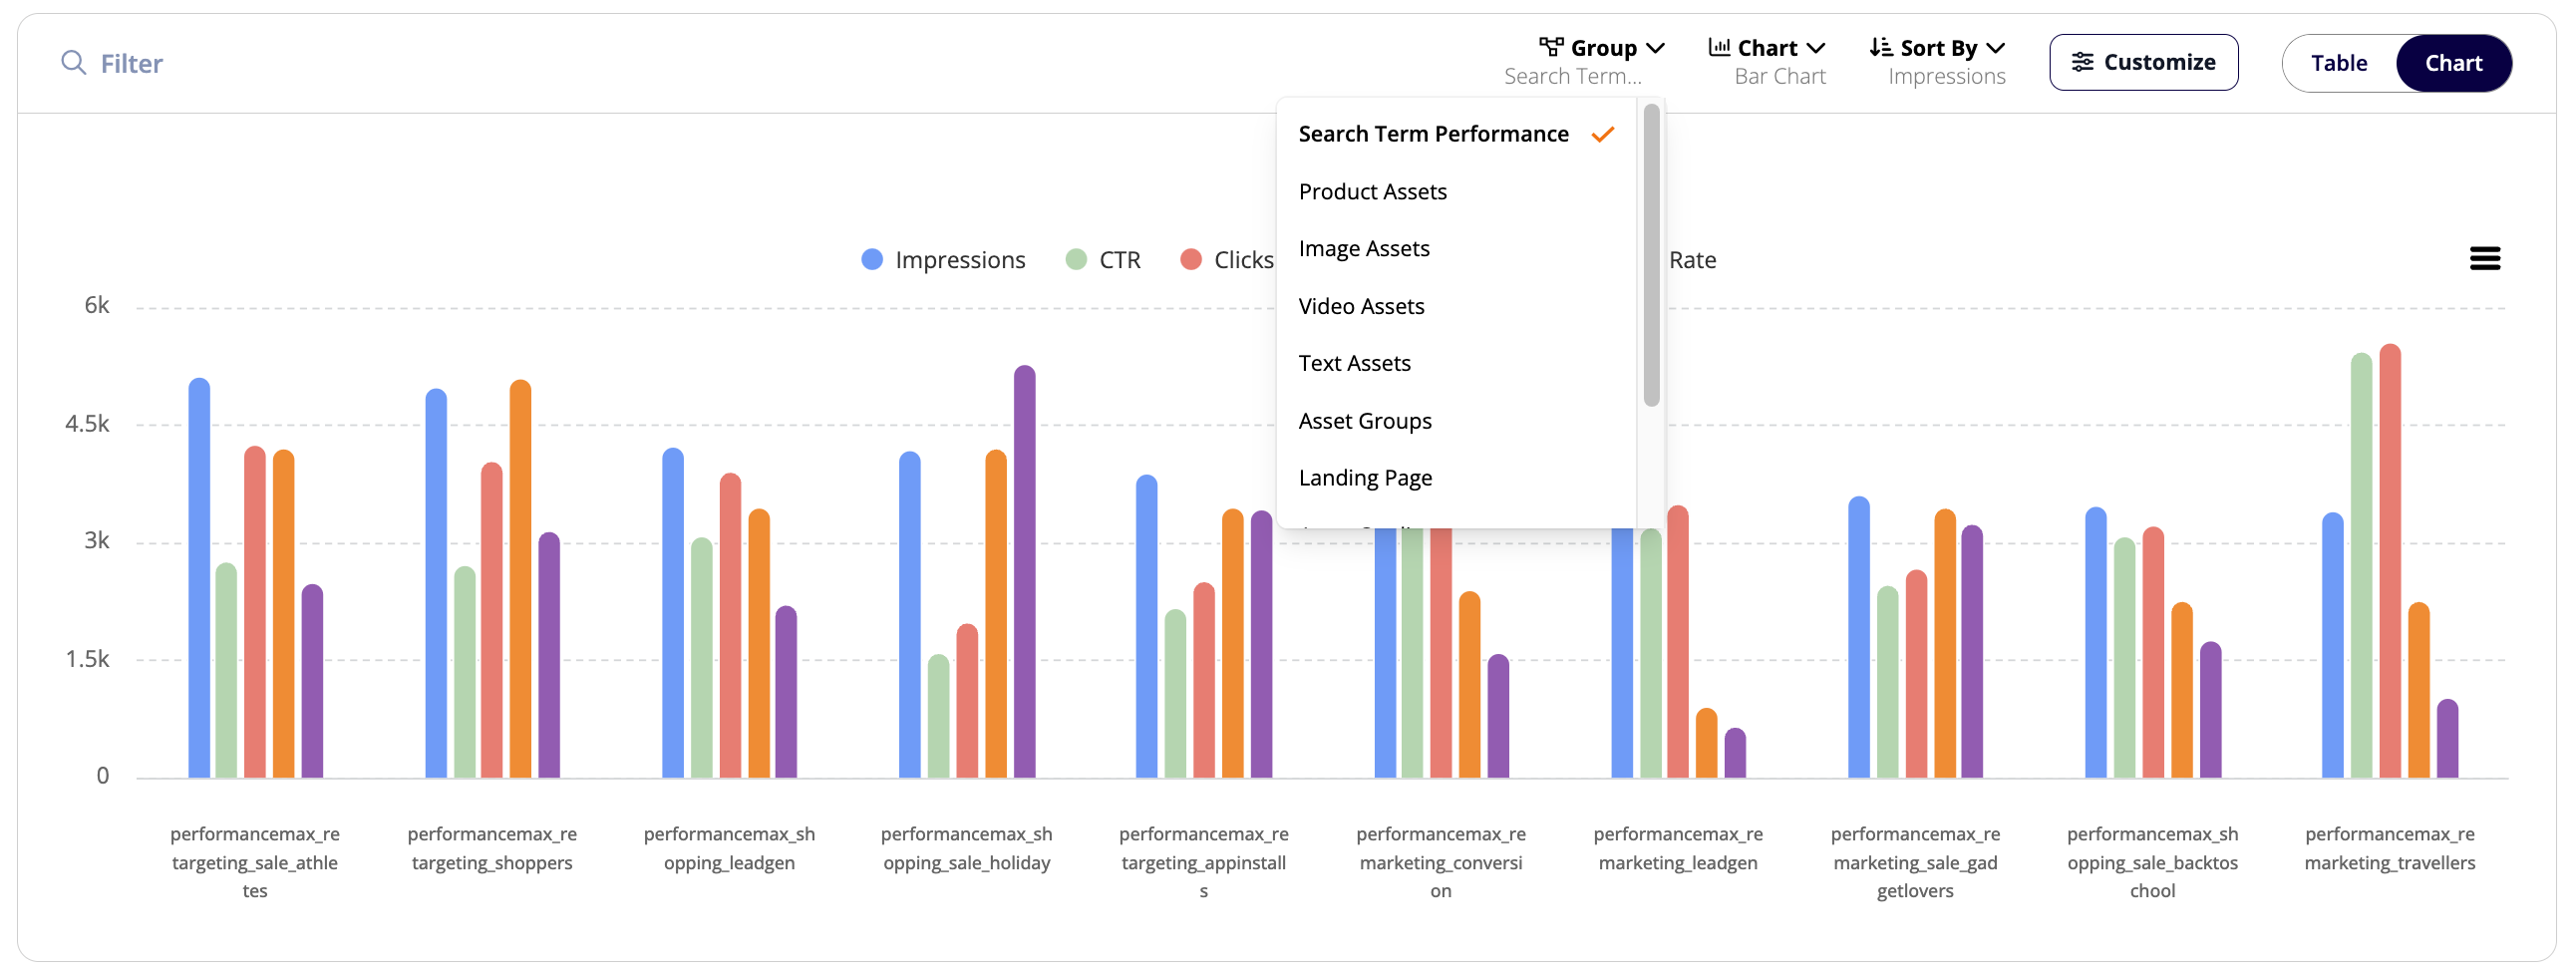Click the dropdown list scrollbar thumb
The image size is (2576, 975).
coord(1651,256)
